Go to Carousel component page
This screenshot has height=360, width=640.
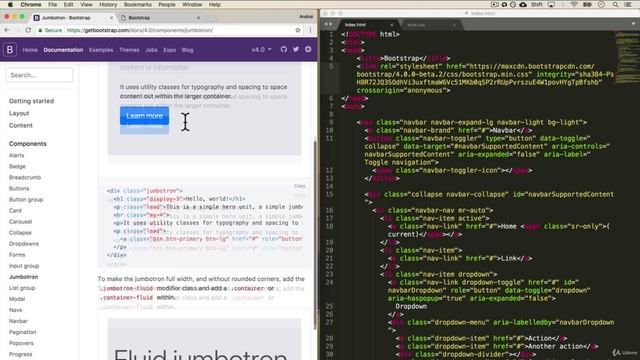point(20,221)
